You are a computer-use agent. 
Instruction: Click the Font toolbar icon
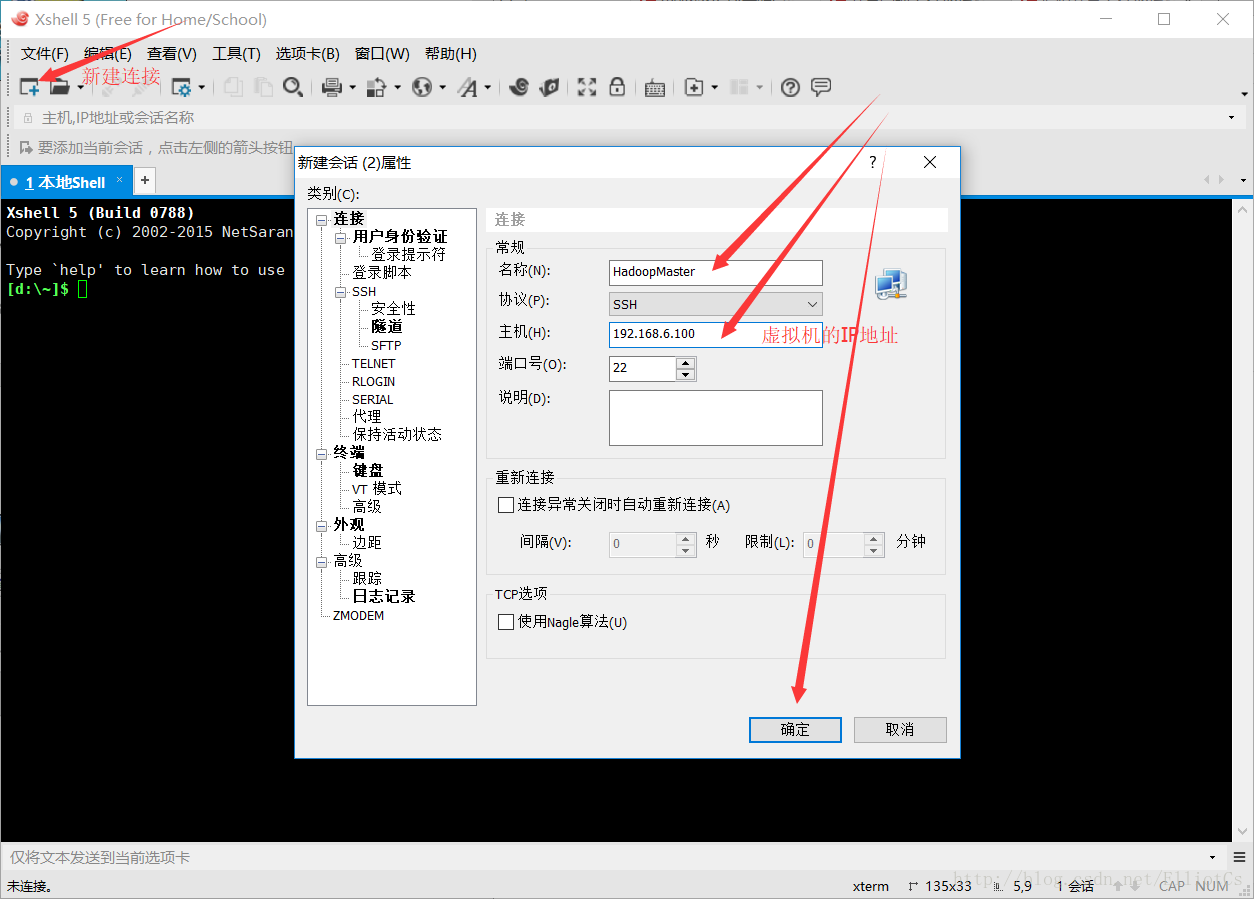tap(468, 87)
